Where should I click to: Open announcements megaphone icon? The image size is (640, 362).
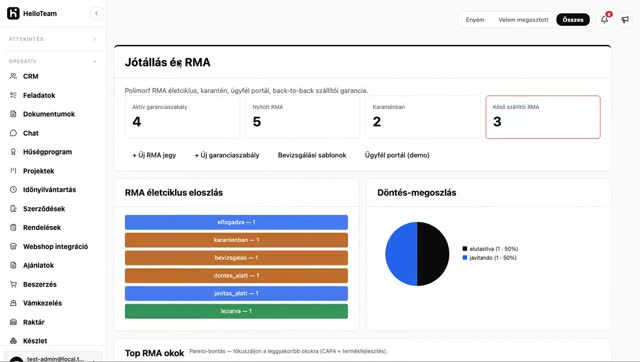pyautogui.click(x=625, y=20)
